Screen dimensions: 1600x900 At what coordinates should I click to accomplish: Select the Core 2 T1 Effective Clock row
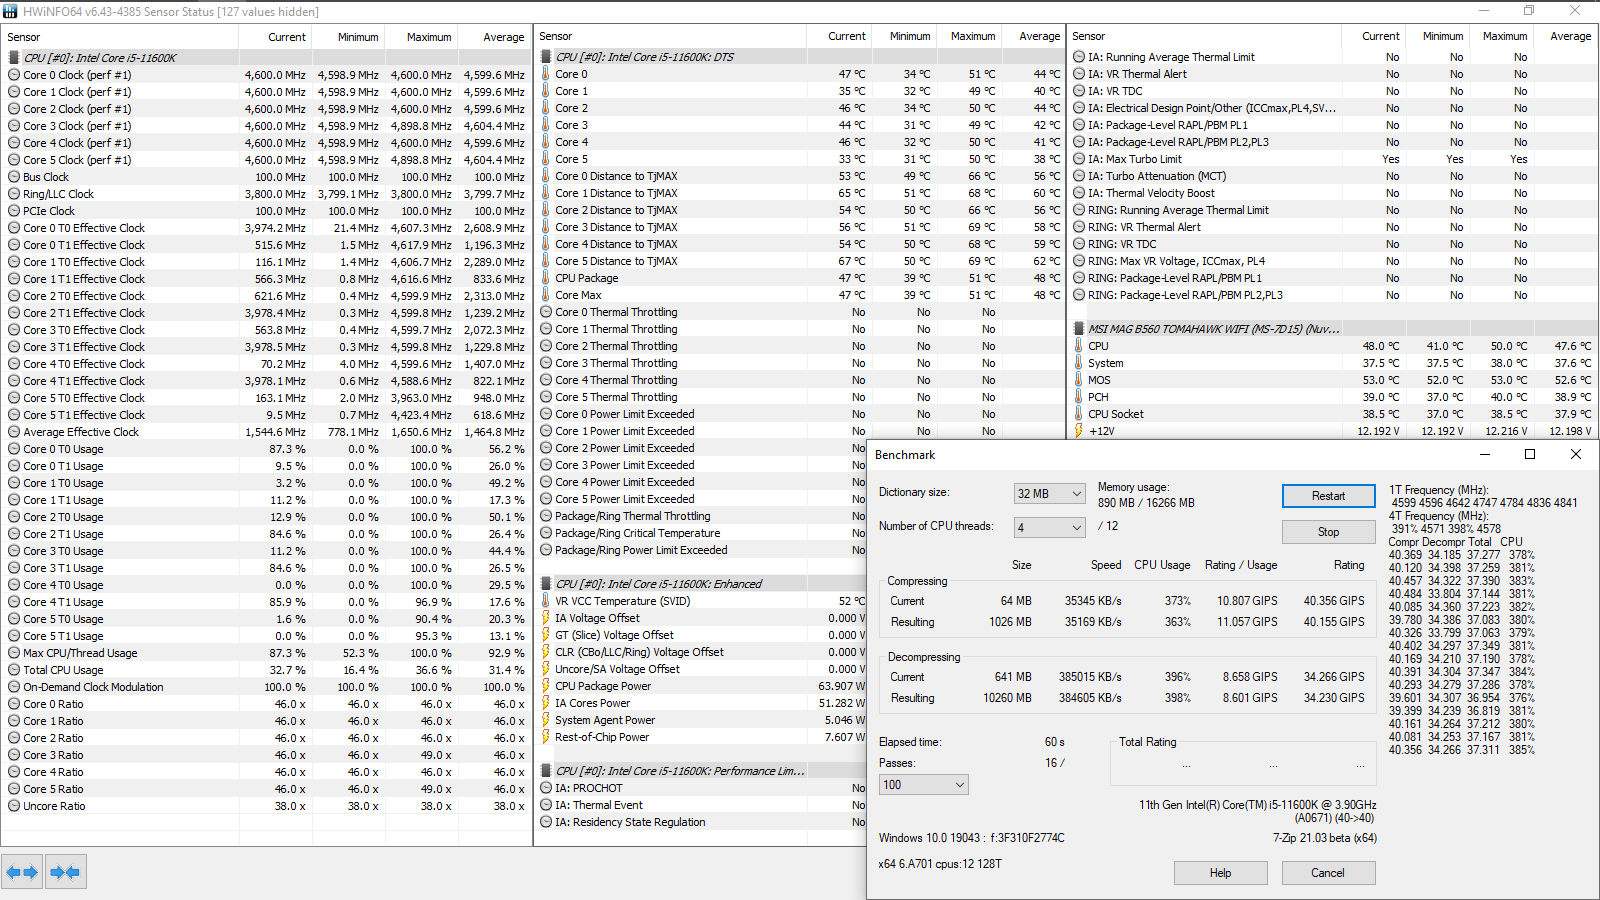point(266,313)
